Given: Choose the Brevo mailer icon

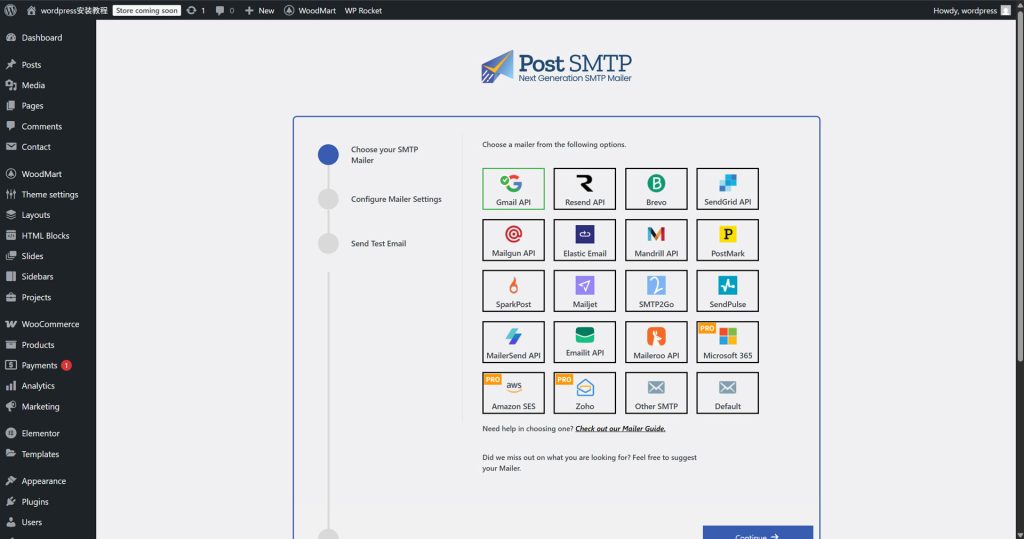Looking at the screenshot, I should [x=656, y=188].
